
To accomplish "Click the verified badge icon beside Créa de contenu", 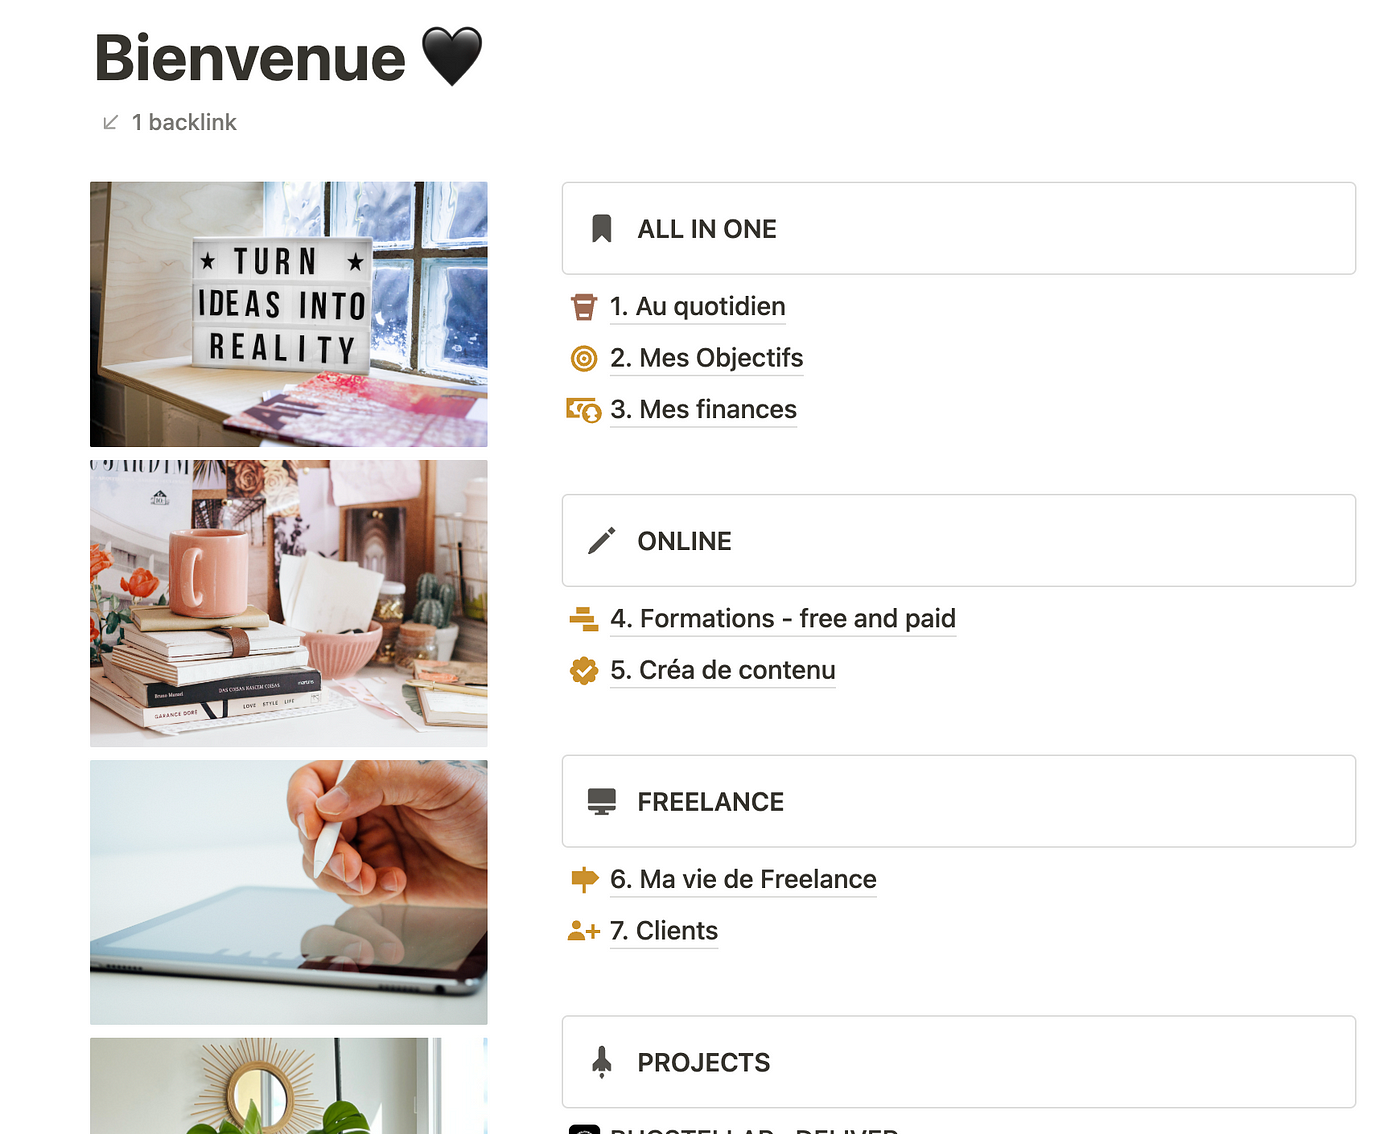I will coord(584,671).
